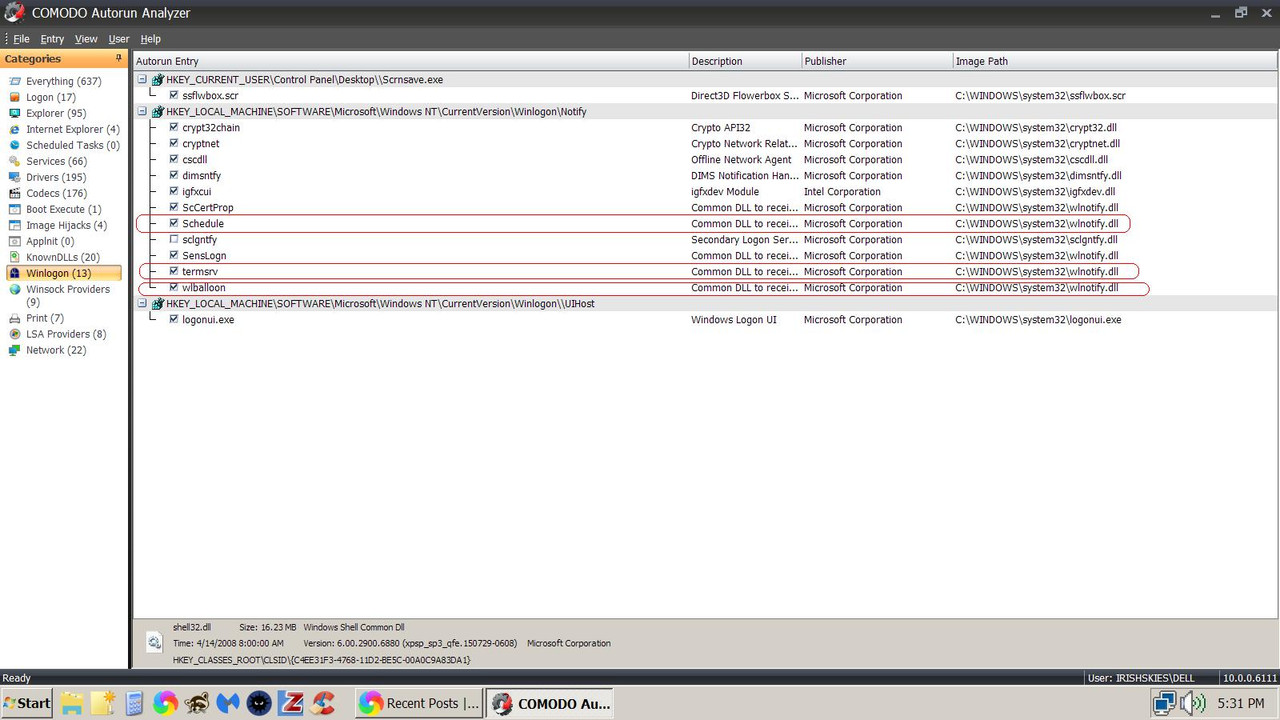1280x720 pixels.
Task: Click the Intel Corporation publisher cell
Action: click(842, 191)
